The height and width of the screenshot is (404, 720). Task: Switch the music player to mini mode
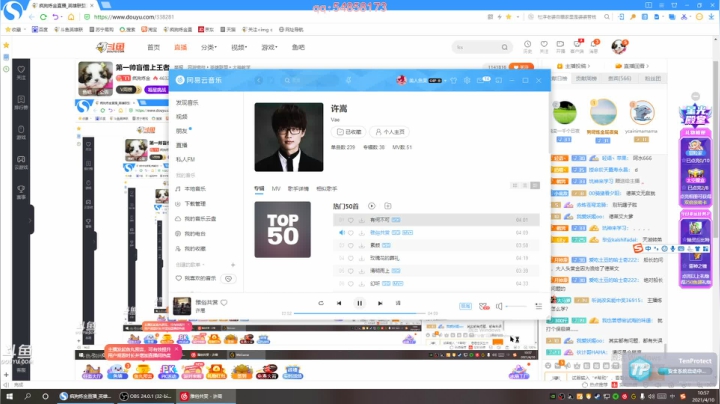(x=499, y=80)
